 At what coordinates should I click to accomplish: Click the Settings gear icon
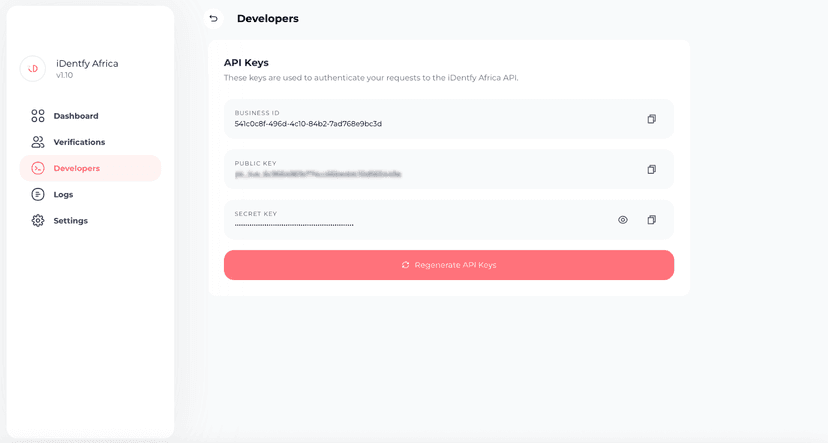(38, 220)
